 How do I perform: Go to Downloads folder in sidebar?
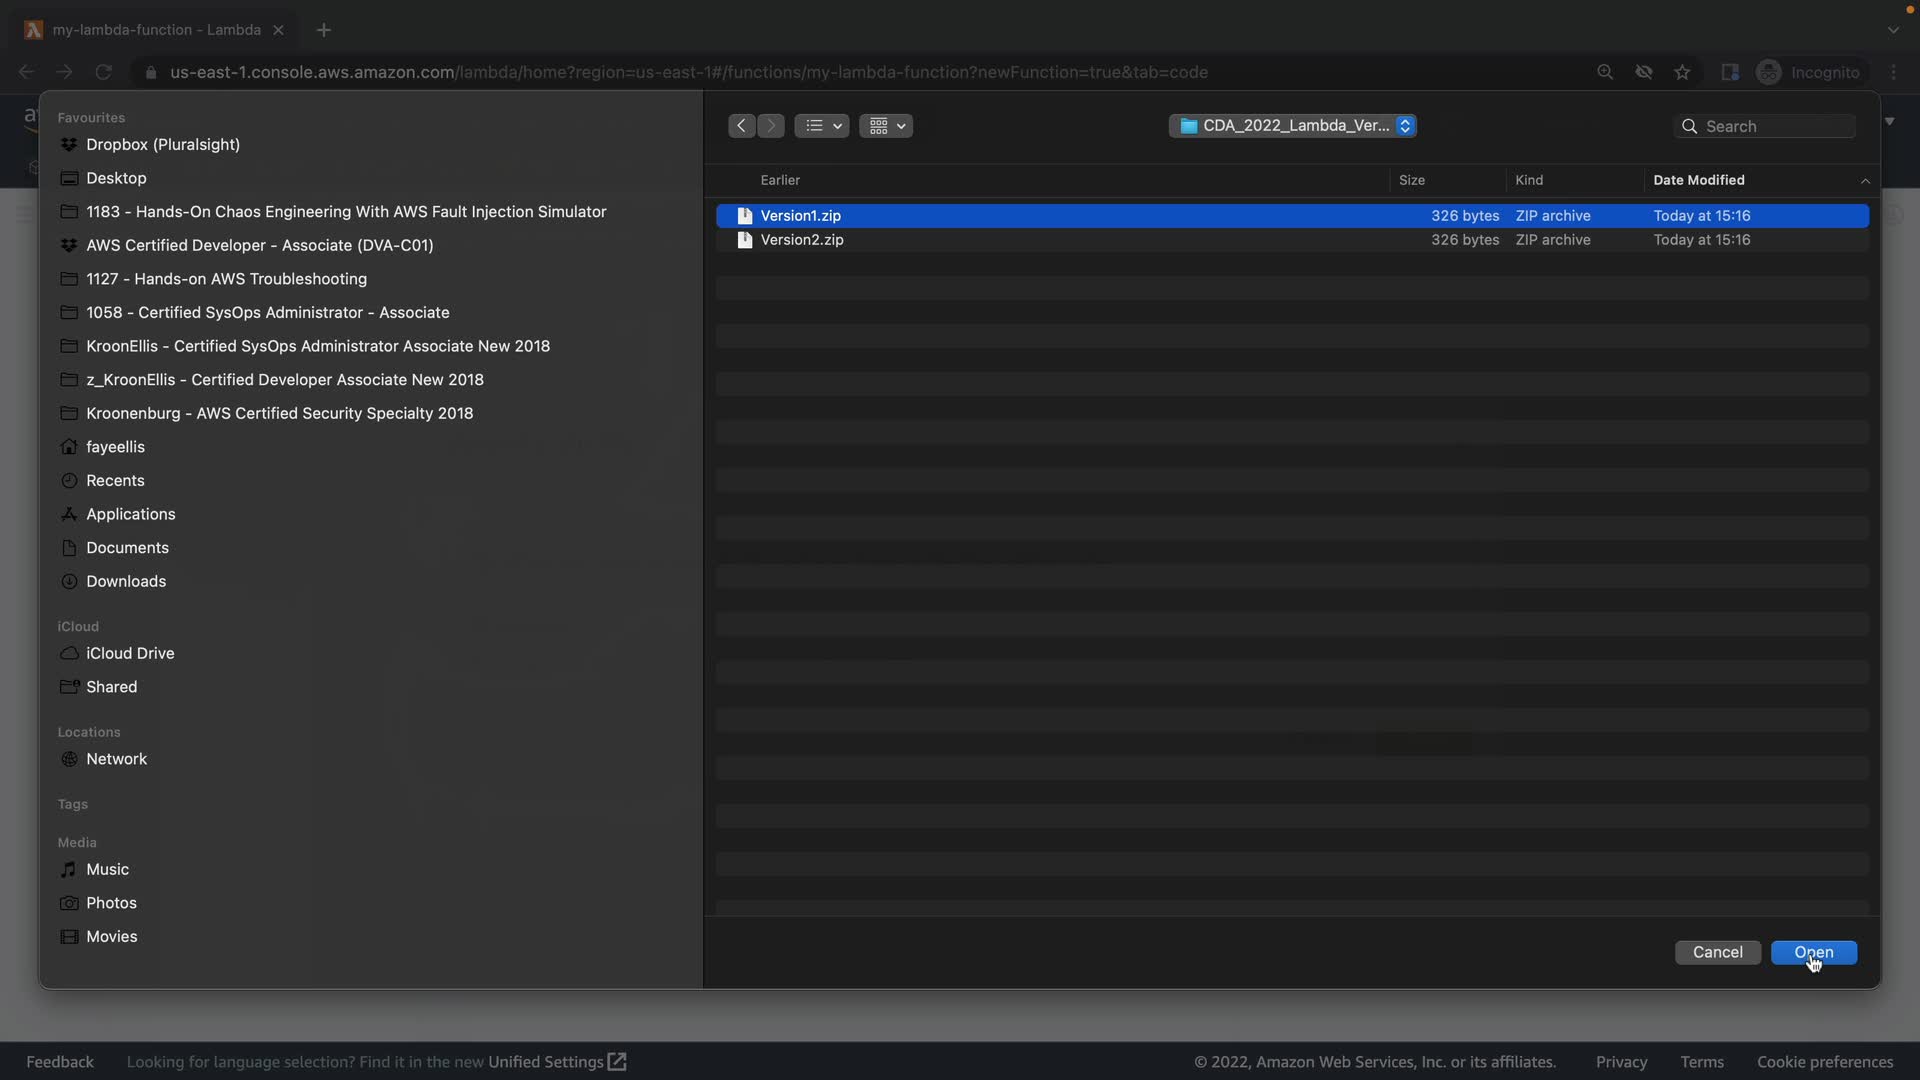pos(126,581)
